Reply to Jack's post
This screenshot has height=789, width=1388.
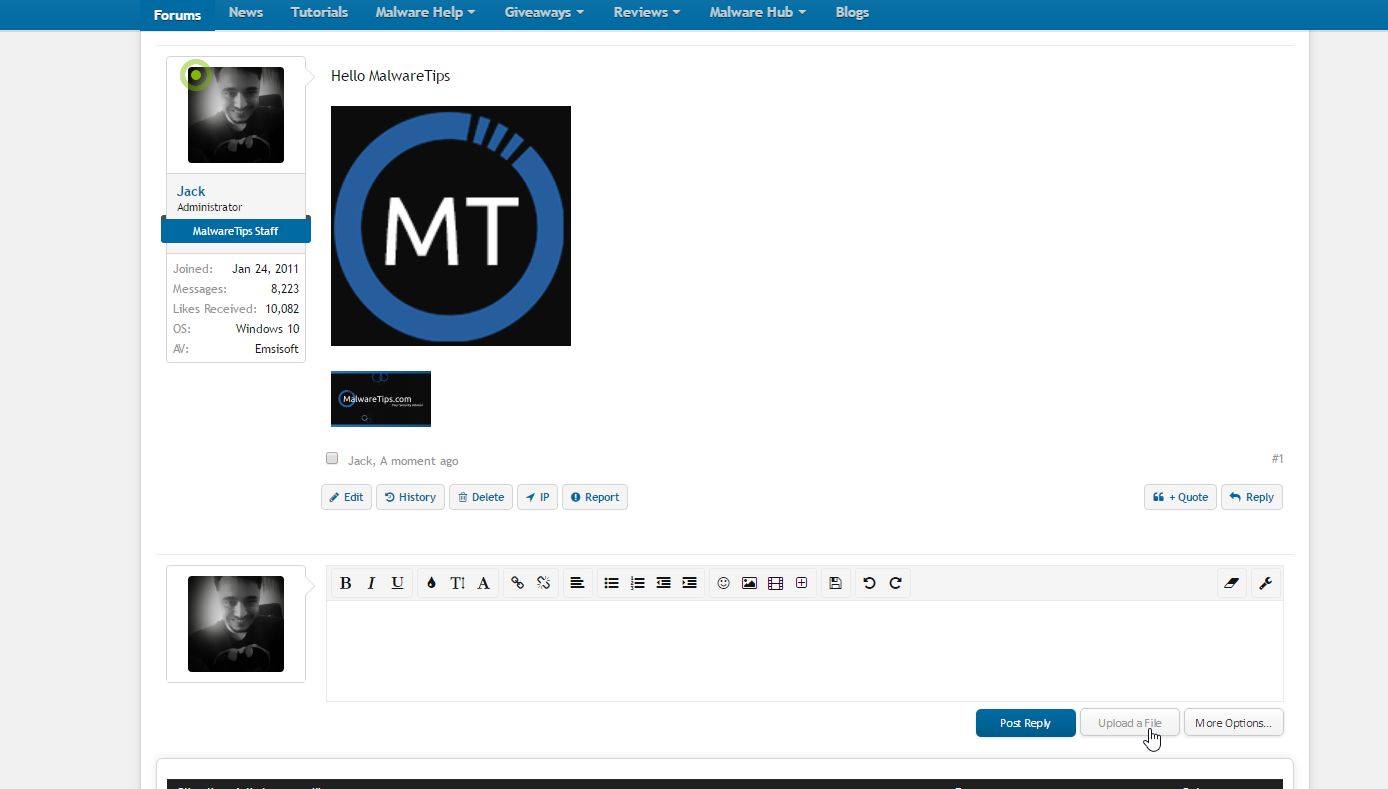tap(1251, 497)
